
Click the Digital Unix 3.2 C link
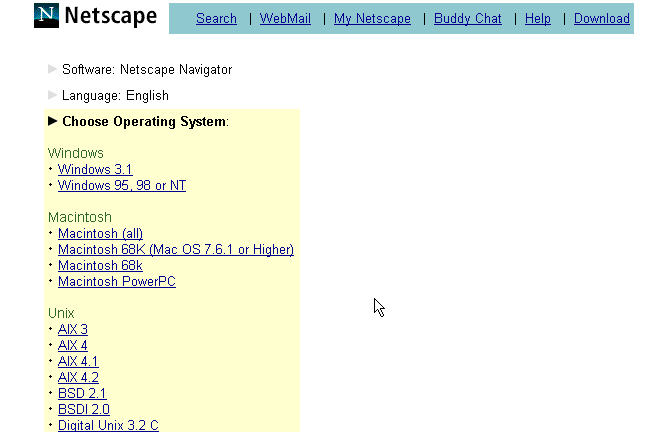108,425
